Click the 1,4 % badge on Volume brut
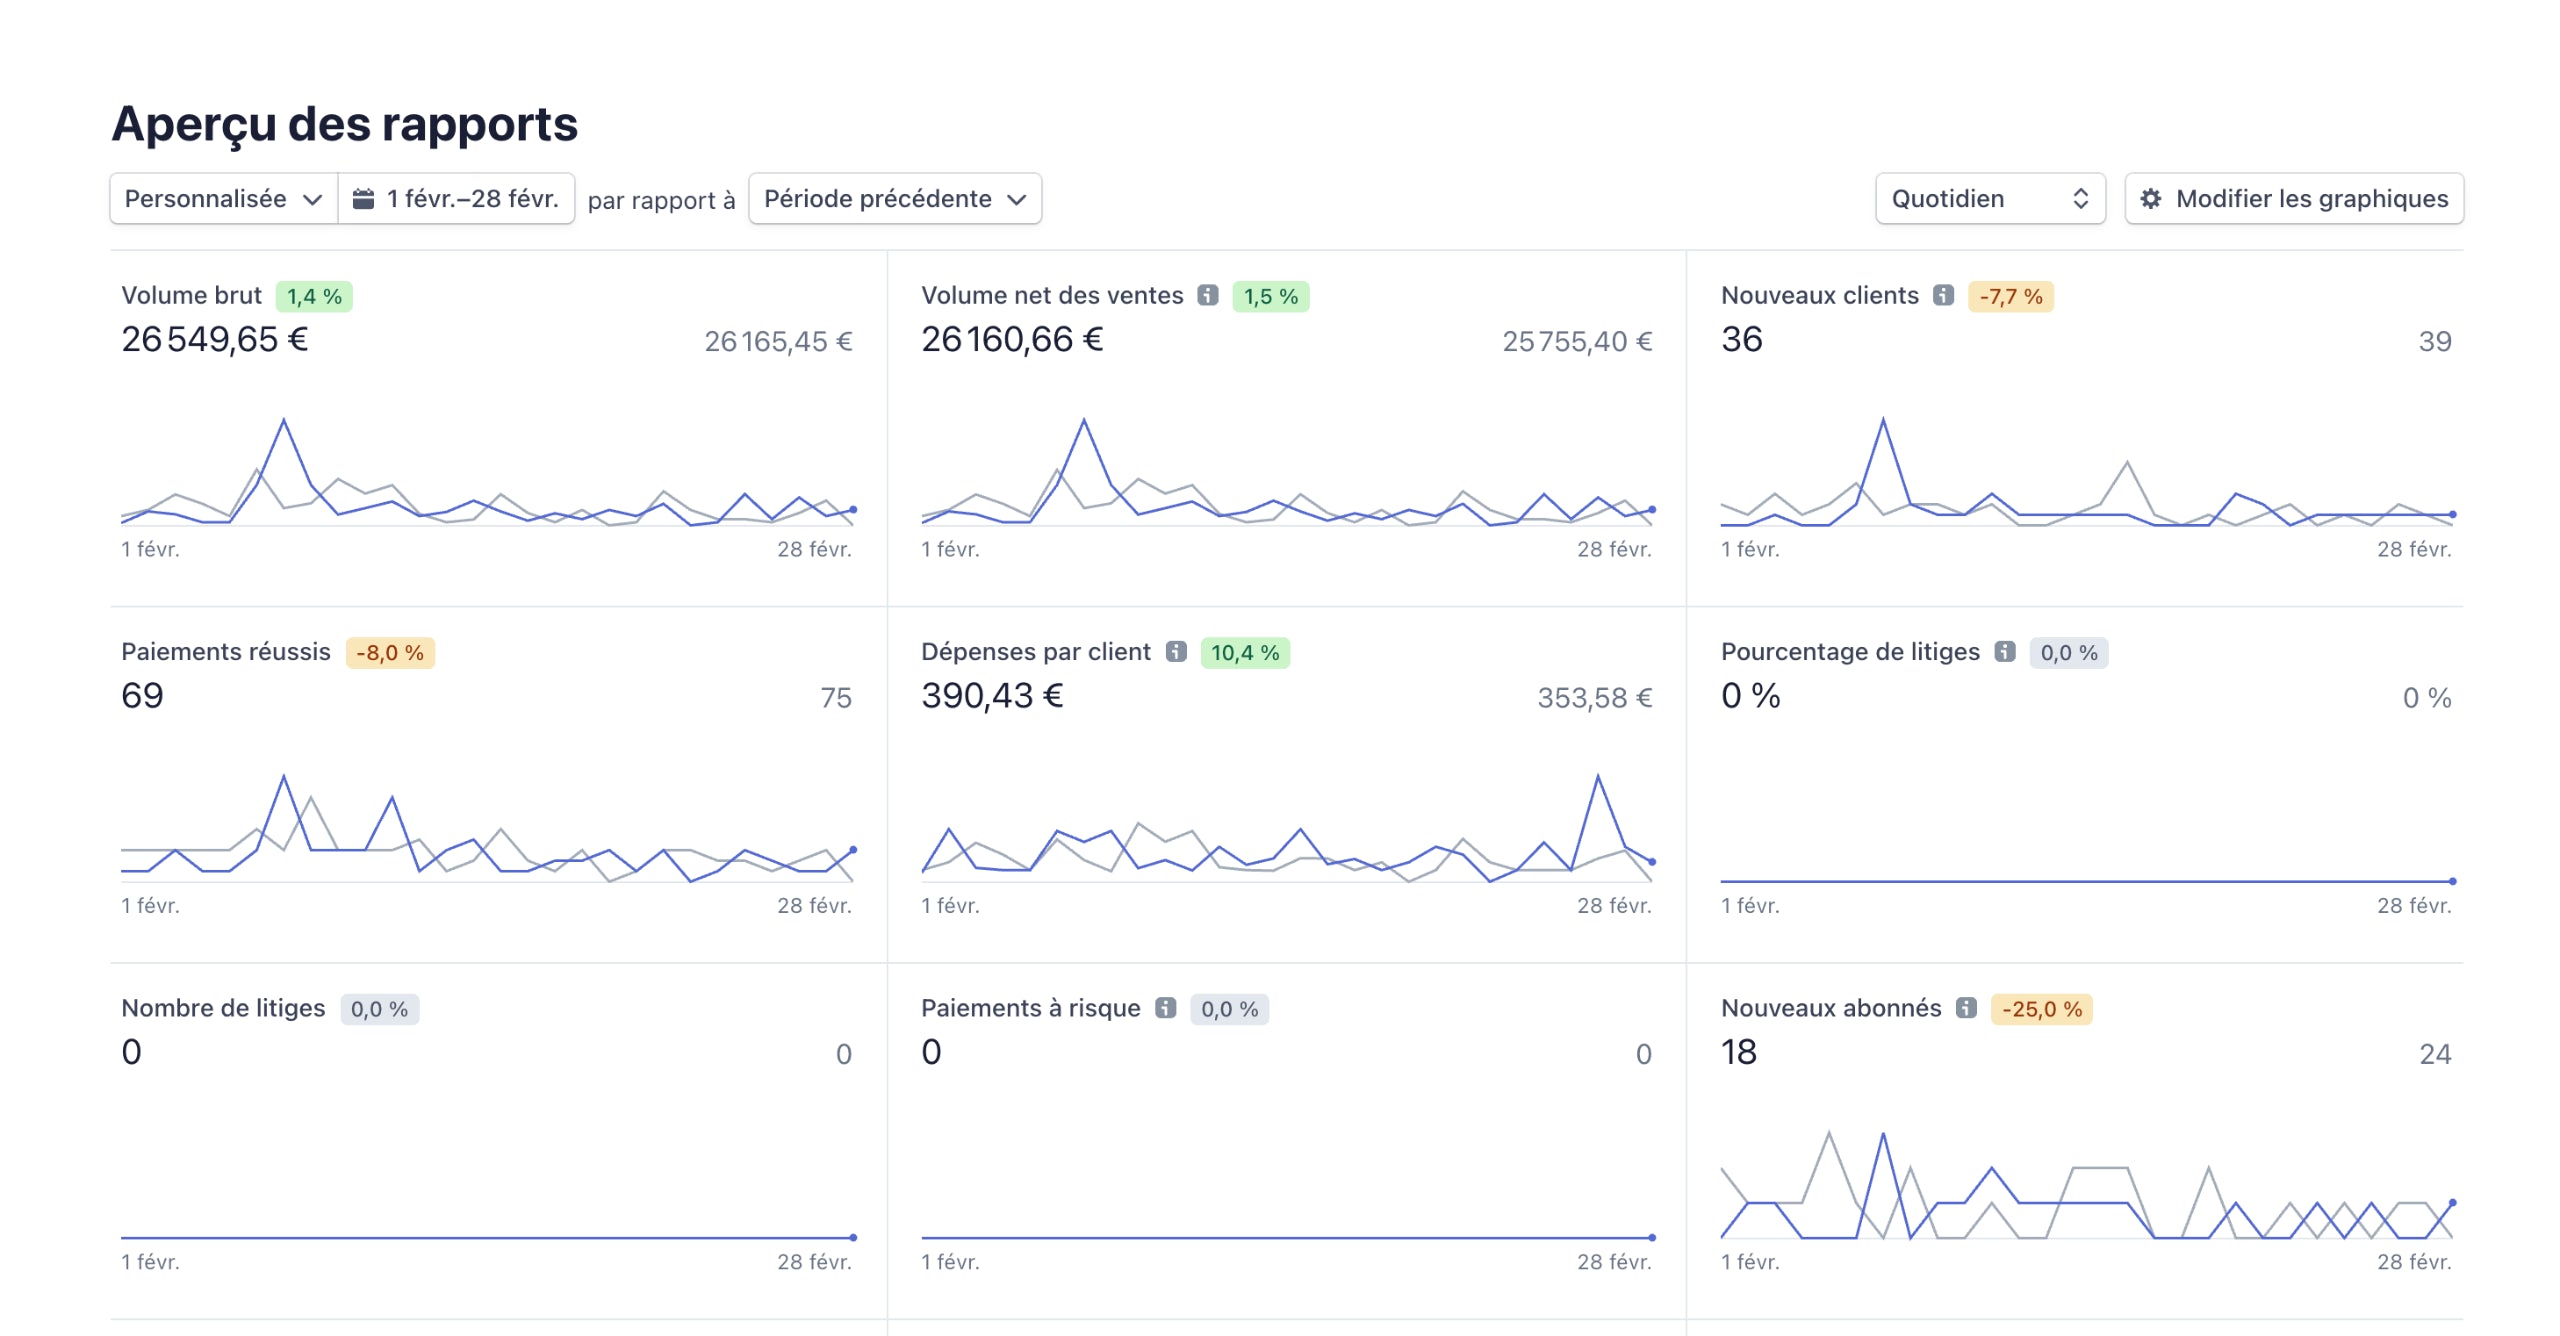Screen dimensions: 2560x1336 pyautogui.click(x=314, y=297)
